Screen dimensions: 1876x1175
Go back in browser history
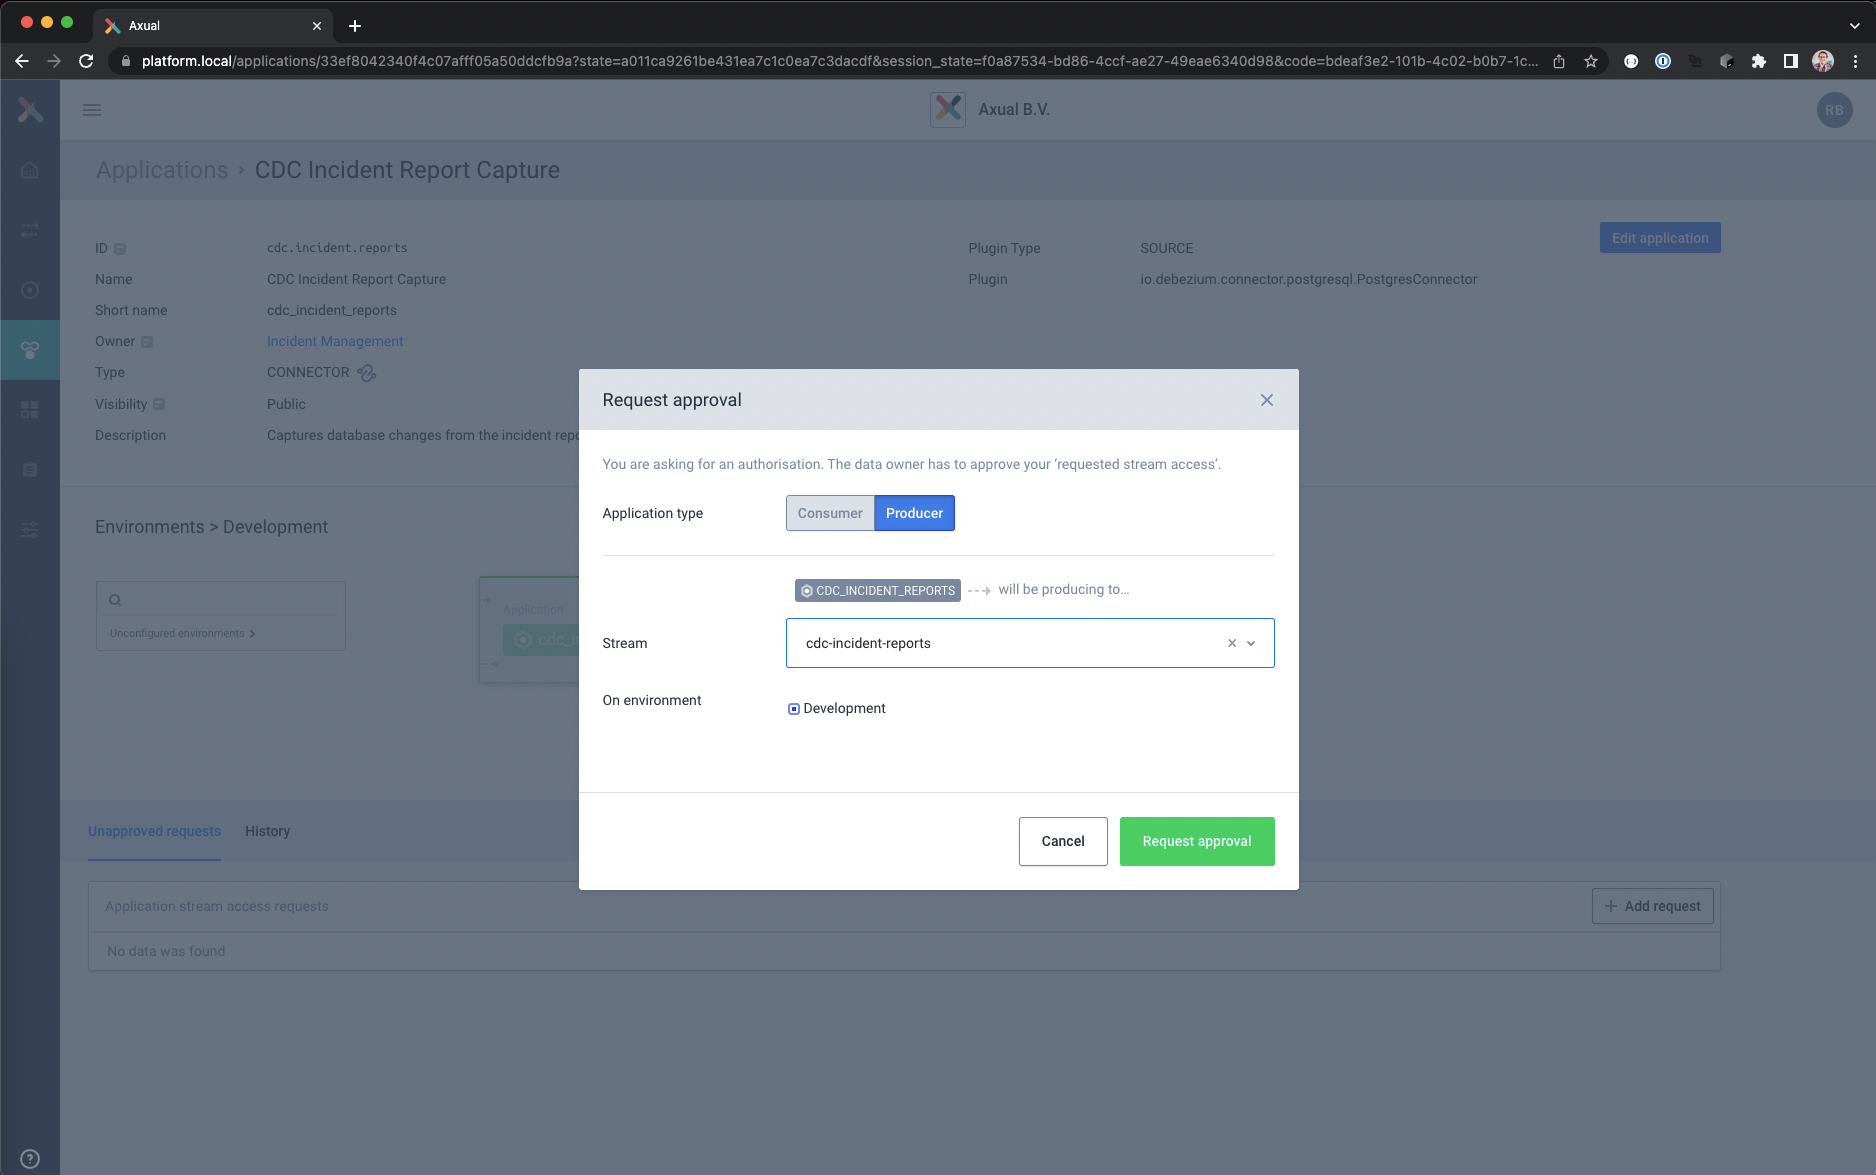pos(22,61)
